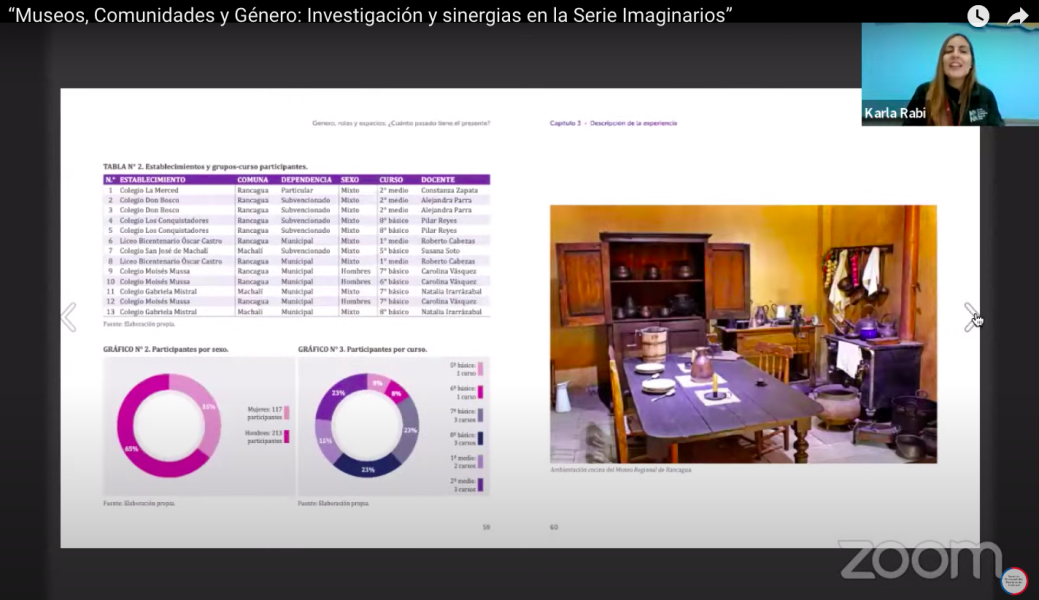Screen dimensions: 1039x600
Task: Go to next page with right chevron
Action: coord(970,317)
